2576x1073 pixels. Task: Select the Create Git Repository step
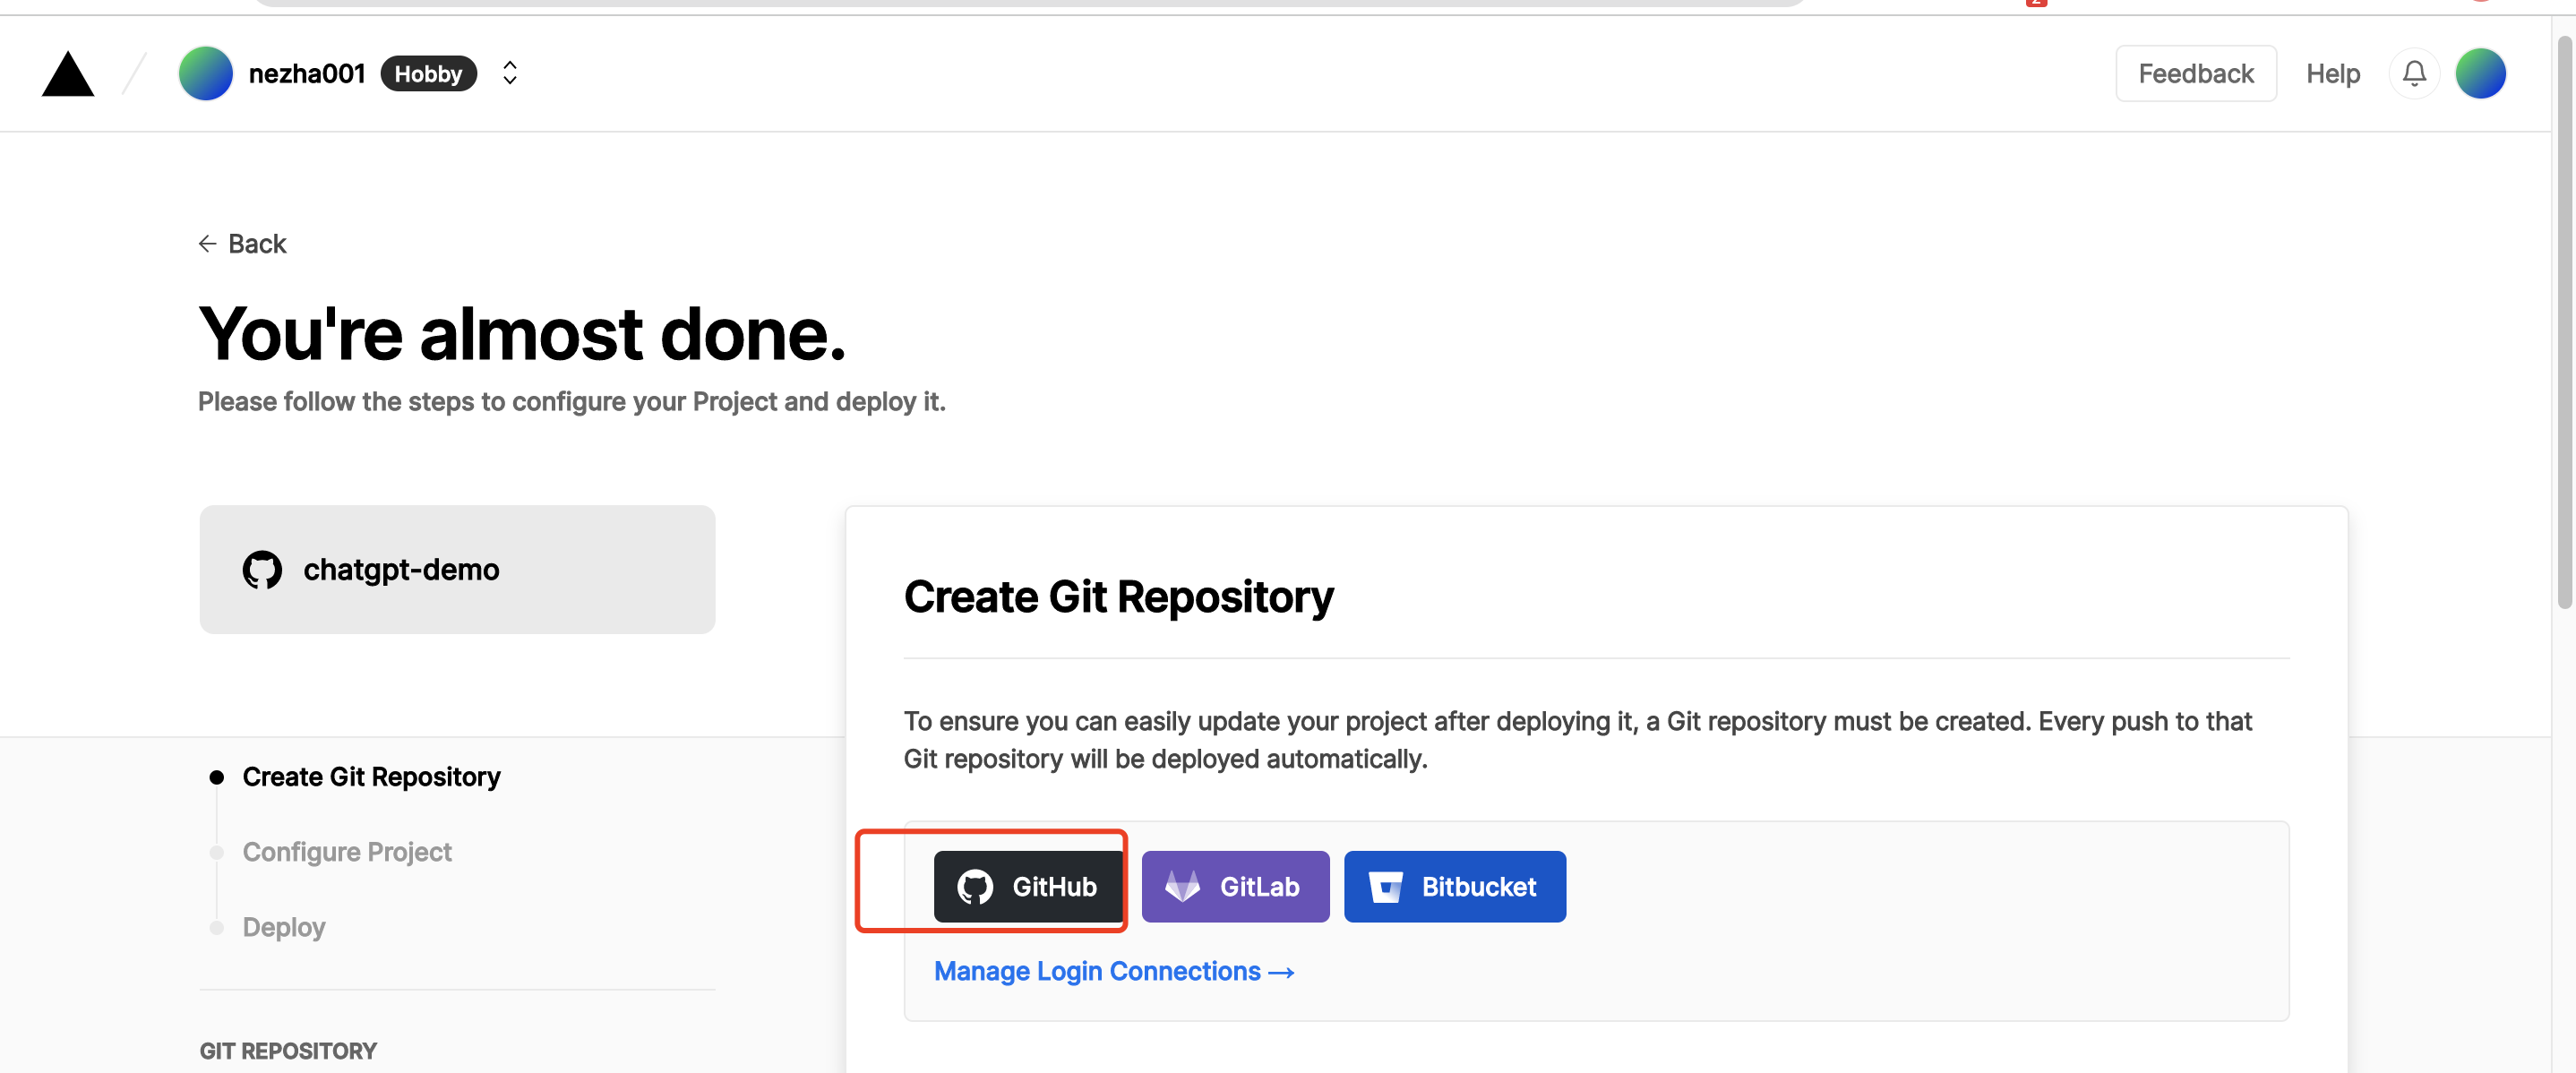[x=371, y=777]
